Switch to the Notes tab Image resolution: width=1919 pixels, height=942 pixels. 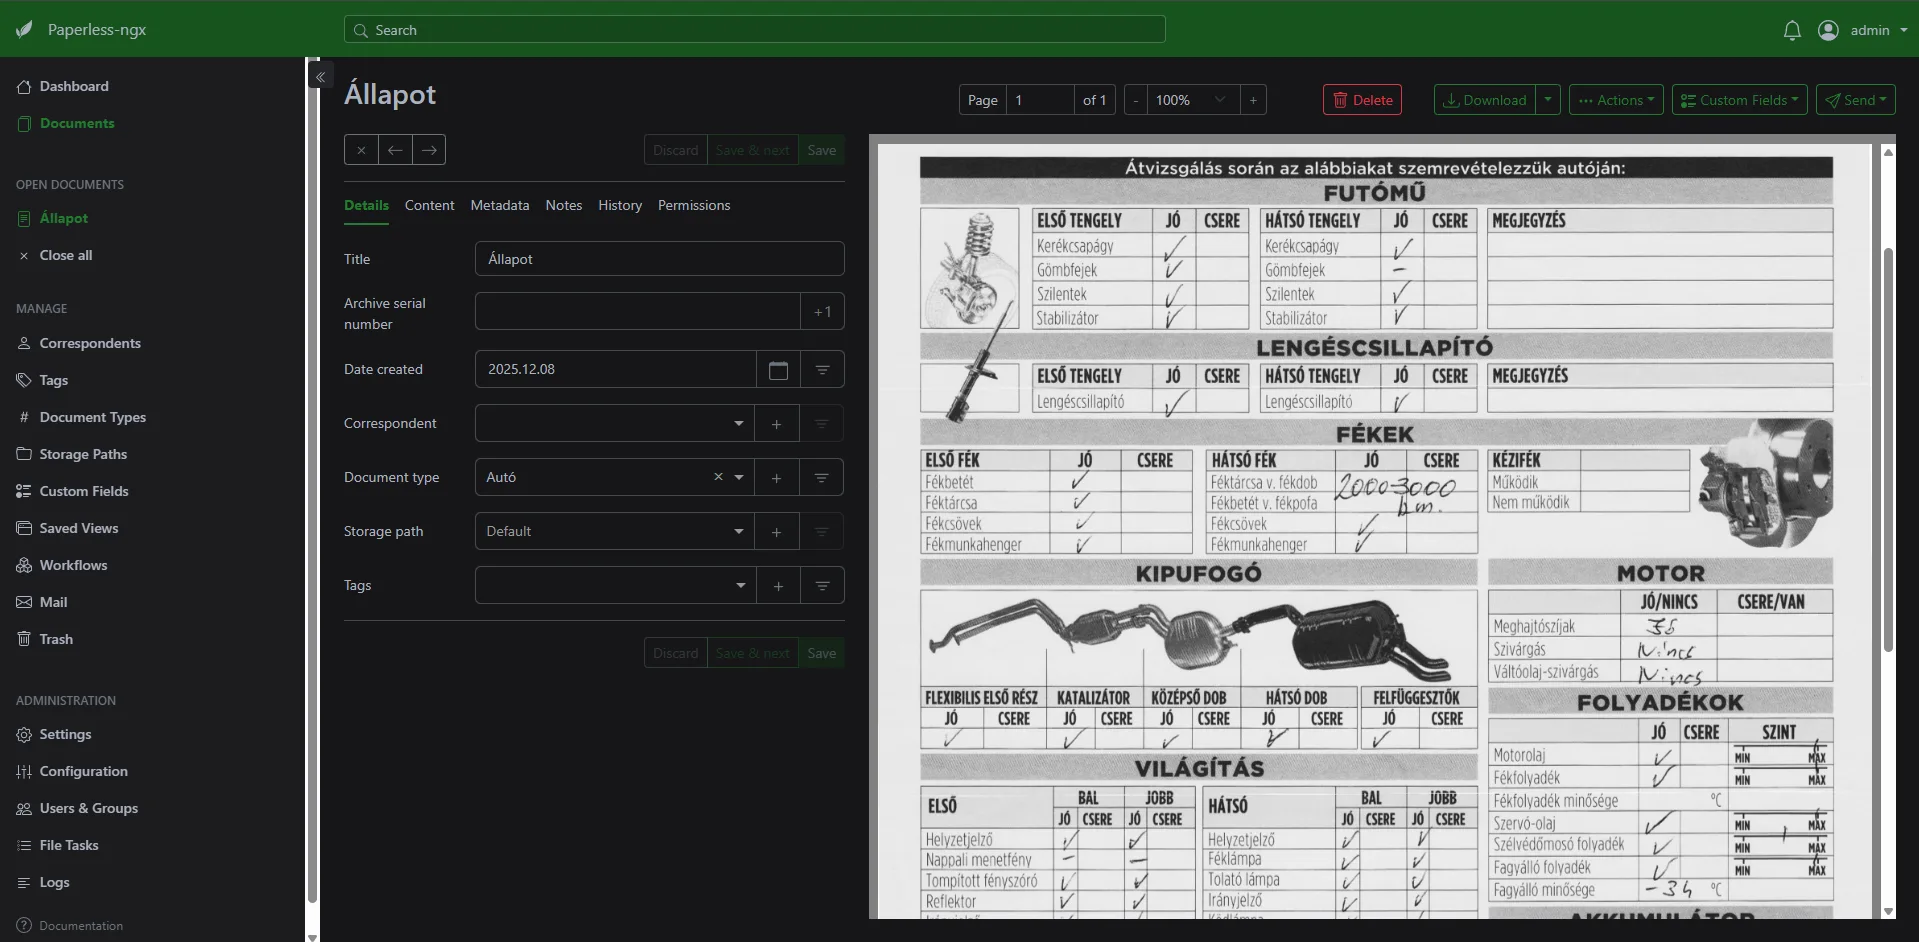(564, 205)
